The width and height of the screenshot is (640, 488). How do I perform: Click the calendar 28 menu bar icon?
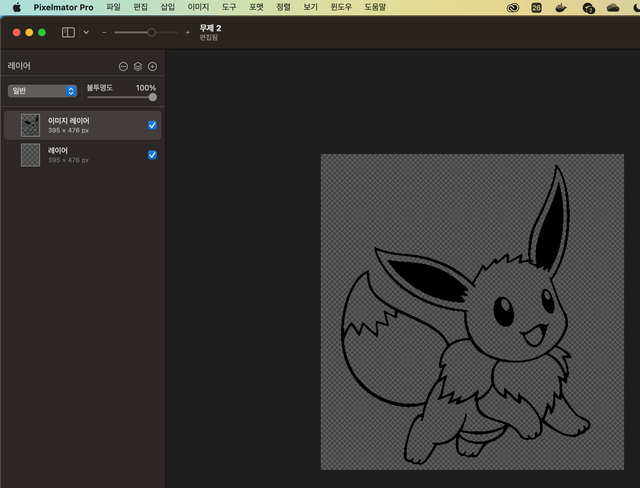536,8
